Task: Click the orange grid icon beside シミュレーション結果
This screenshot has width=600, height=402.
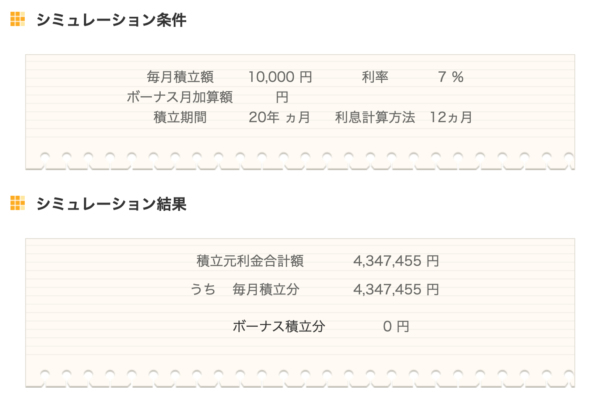Action: (x=17, y=204)
